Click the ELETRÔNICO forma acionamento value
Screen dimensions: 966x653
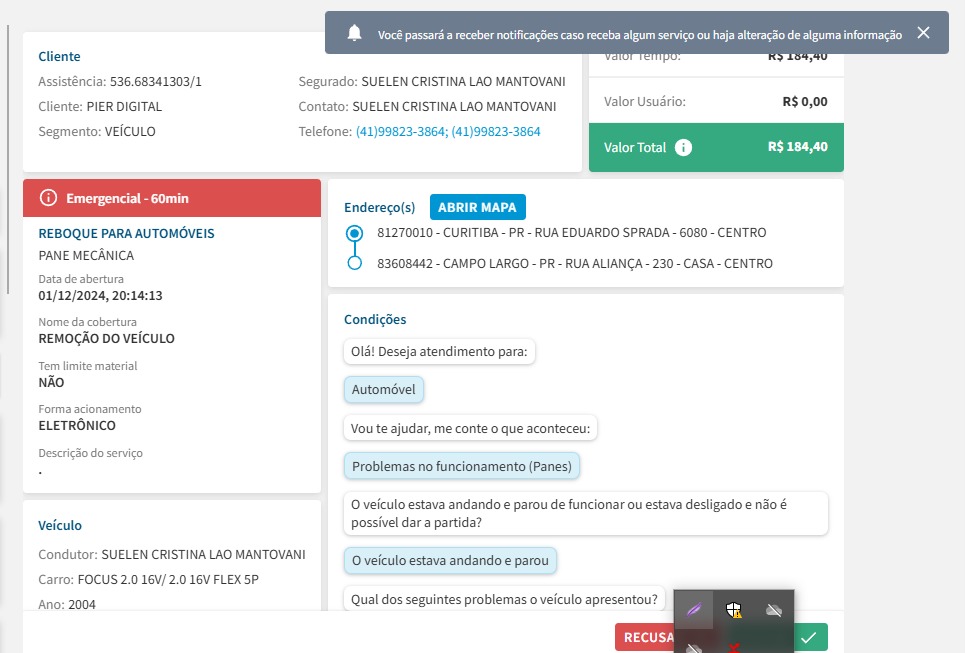tap(77, 425)
